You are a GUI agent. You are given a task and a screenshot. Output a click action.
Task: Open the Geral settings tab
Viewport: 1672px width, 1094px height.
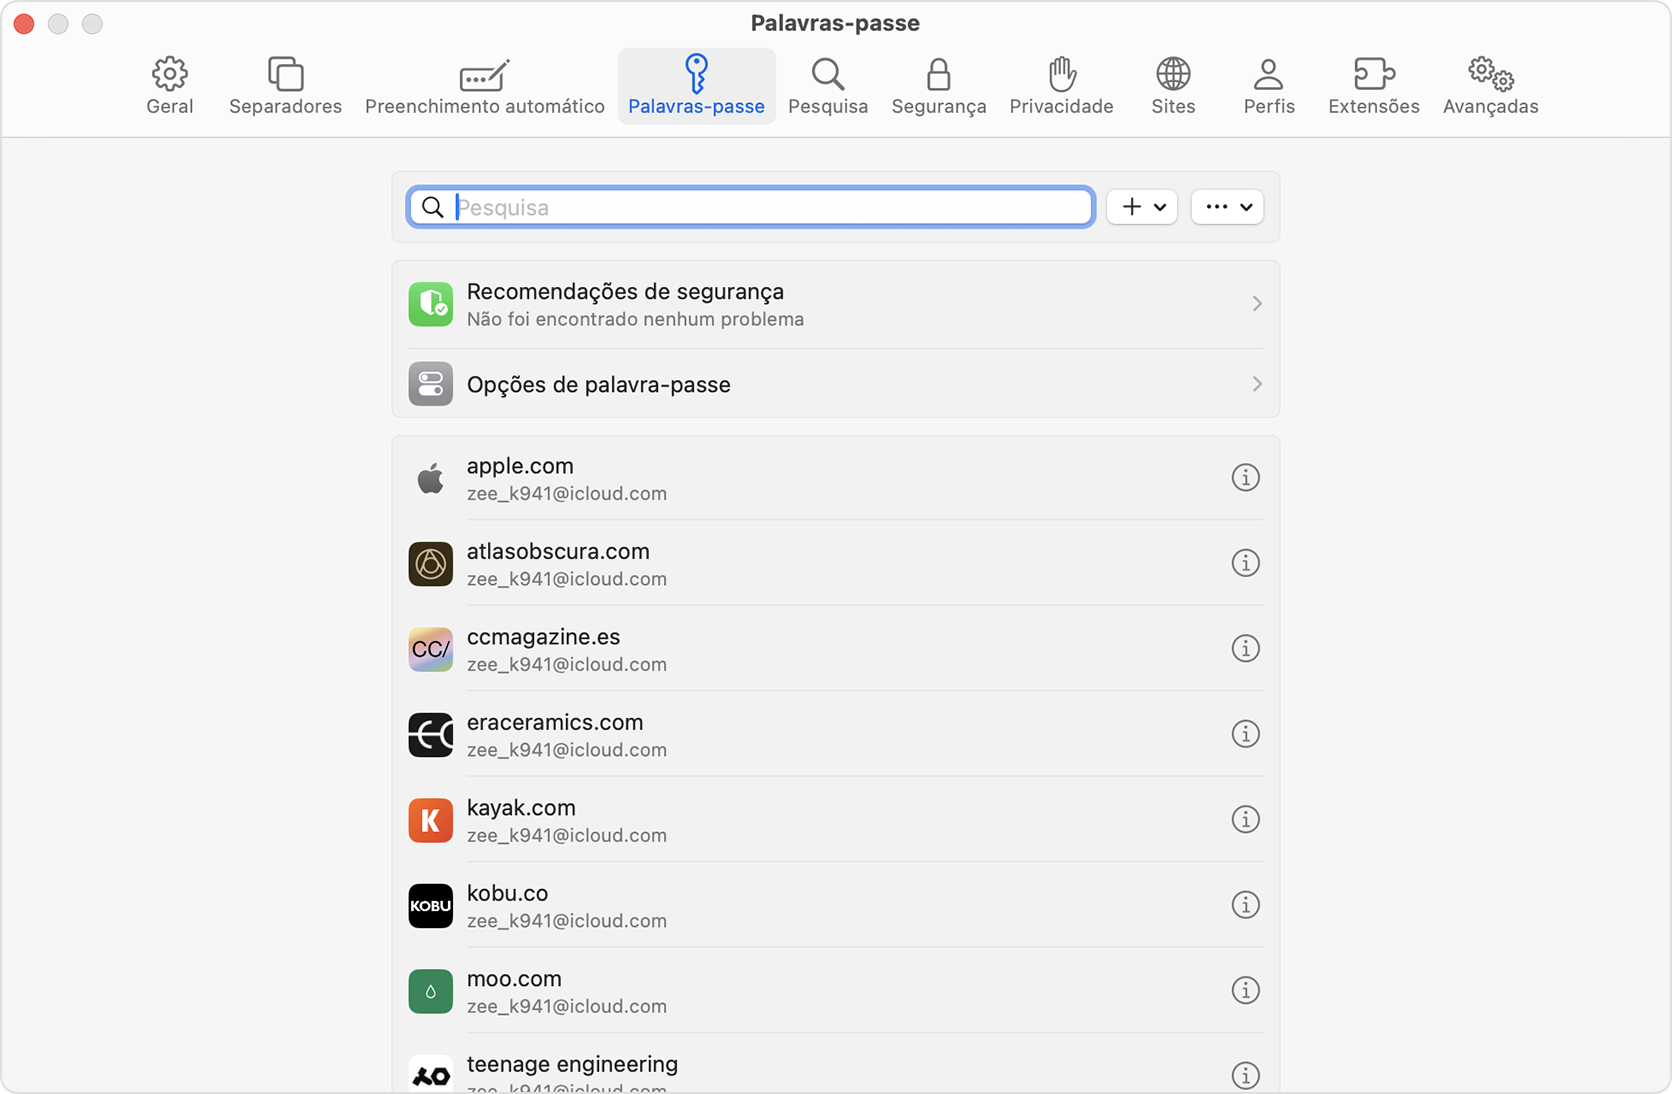click(169, 86)
